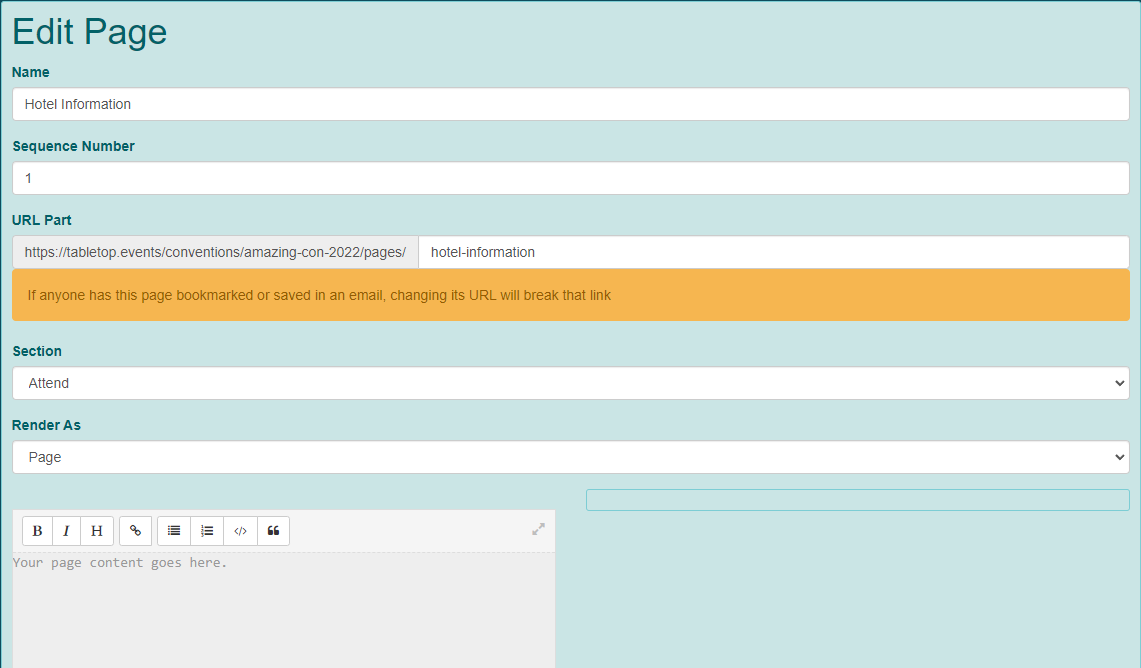The image size is (1141, 668).
Task: Click the URL Part label
Action: point(41,220)
